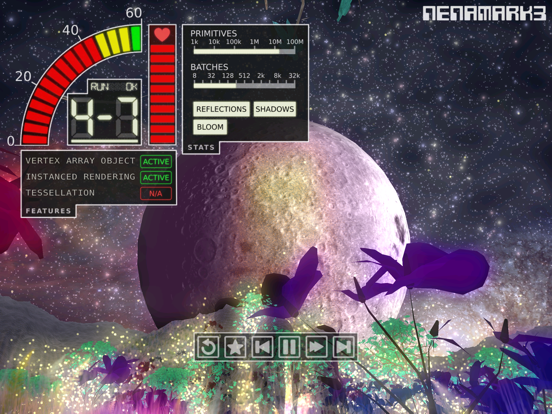The width and height of the screenshot is (552, 414).
Task: Click the 100M mark on the primitives scale
Action: pyautogui.click(x=295, y=42)
